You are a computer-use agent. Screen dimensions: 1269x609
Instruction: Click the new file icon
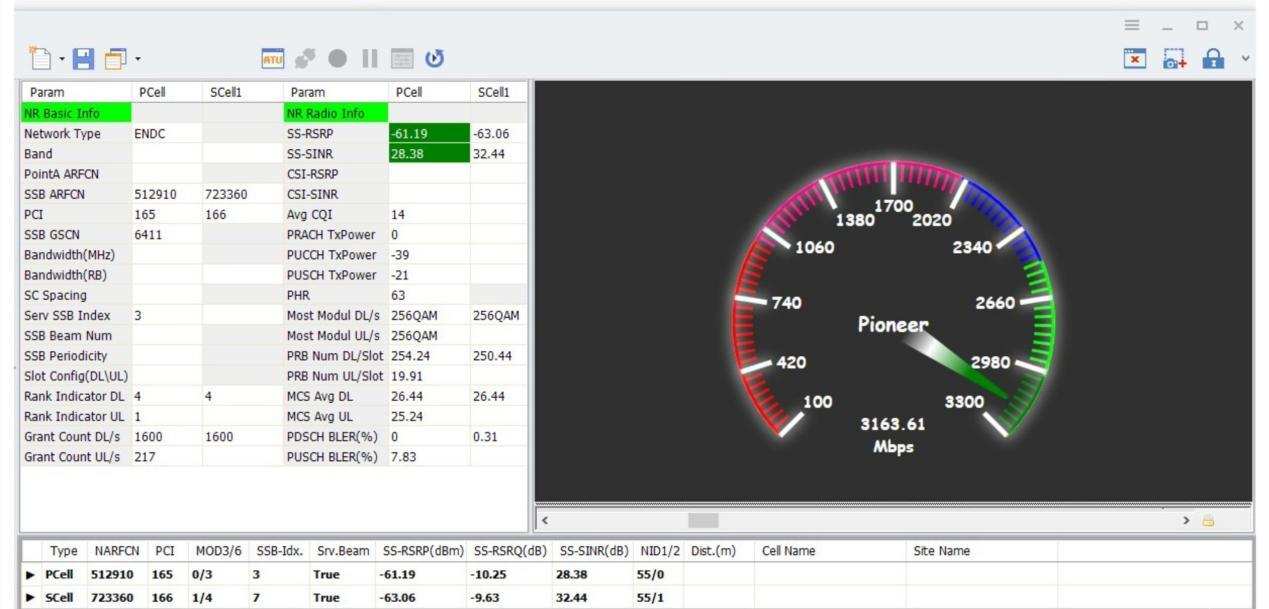(40, 60)
